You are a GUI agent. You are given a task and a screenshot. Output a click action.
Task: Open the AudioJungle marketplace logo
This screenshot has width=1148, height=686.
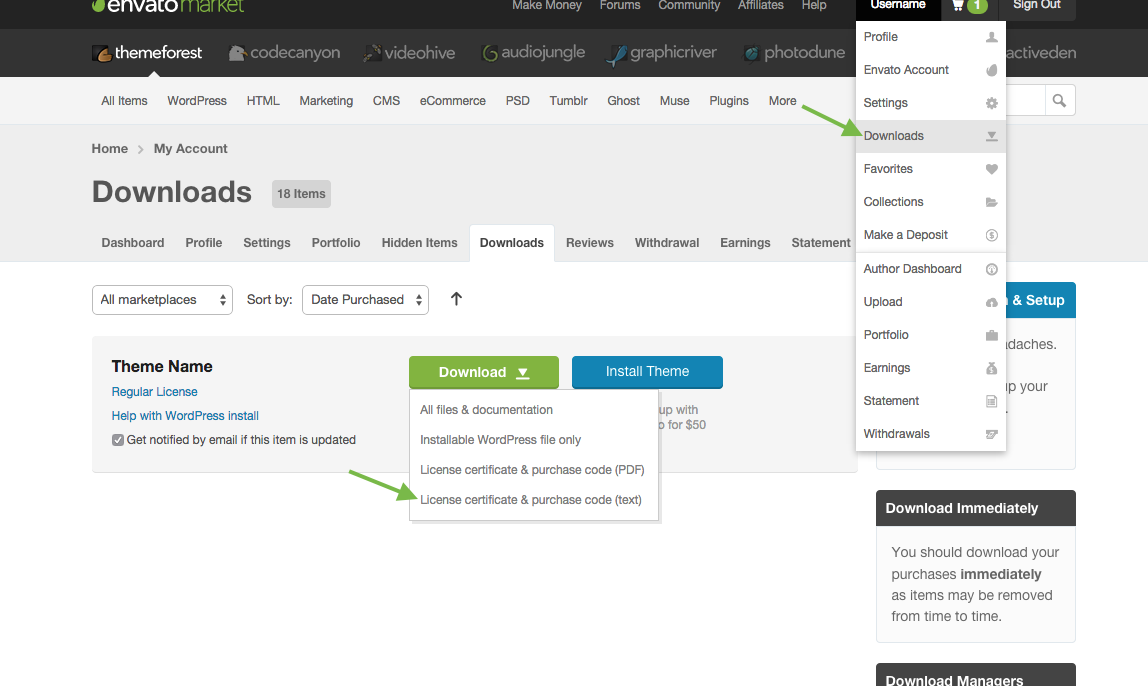[533, 53]
